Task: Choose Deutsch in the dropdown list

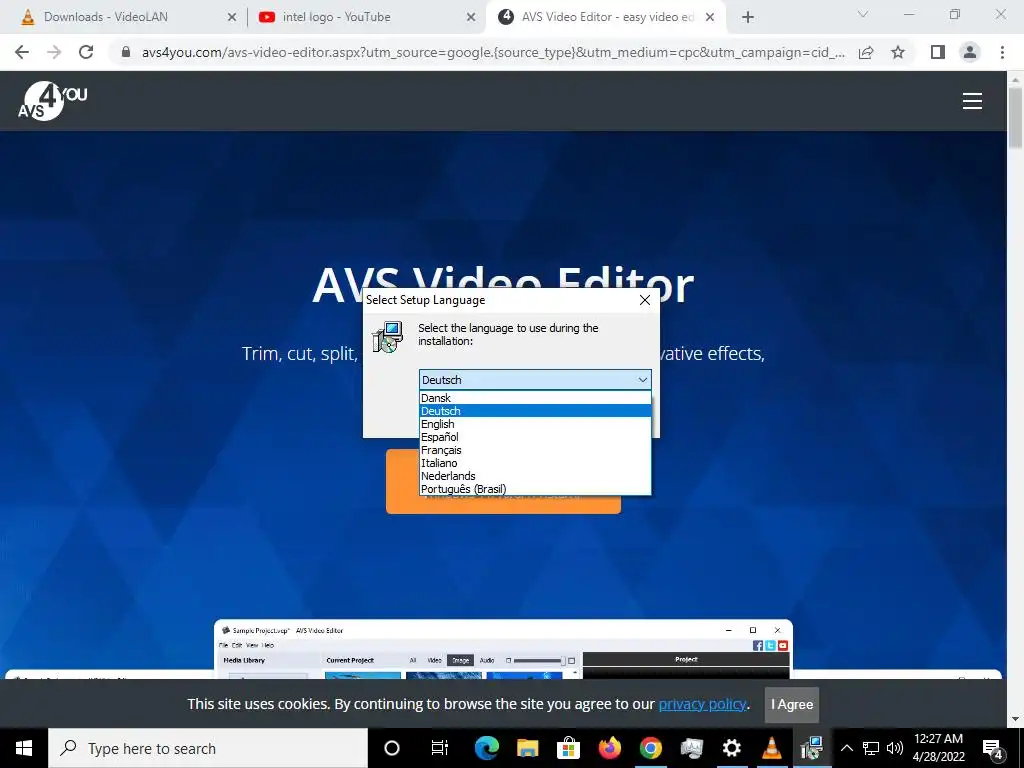Action: [x=535, y=411]
